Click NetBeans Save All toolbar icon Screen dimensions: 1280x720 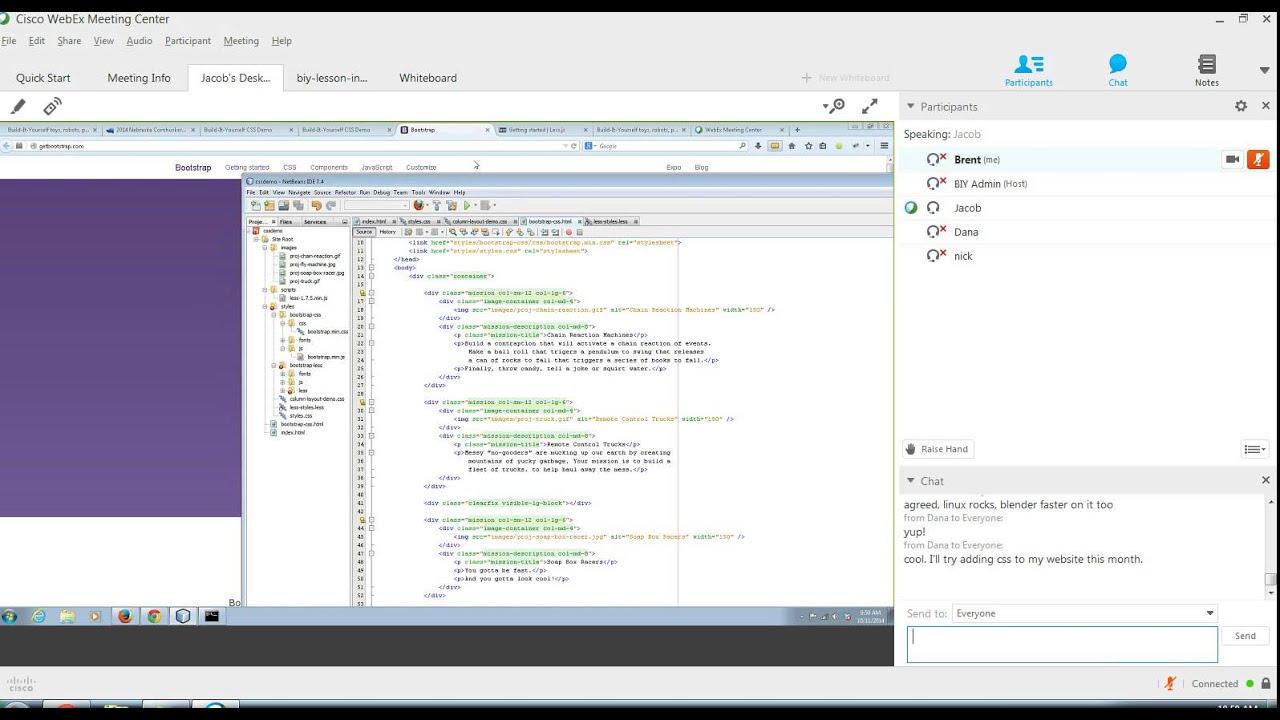coord(298,205)
